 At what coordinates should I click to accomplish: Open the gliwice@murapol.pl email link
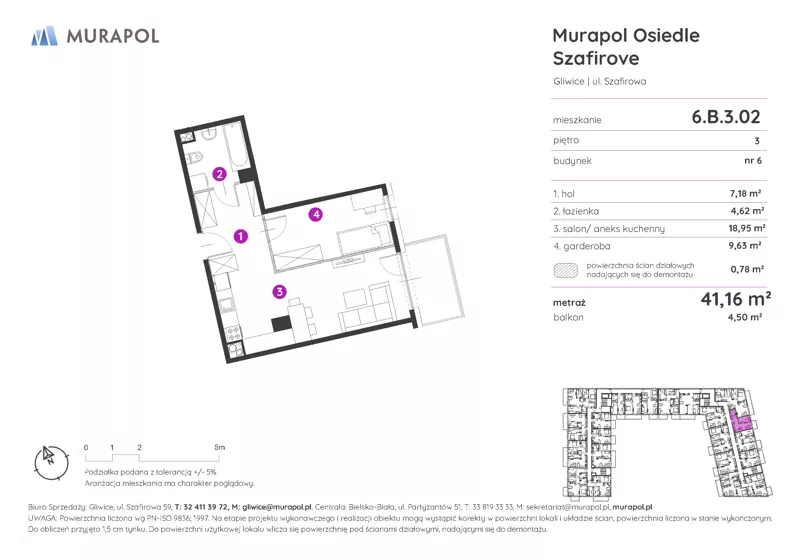[277, 507]
